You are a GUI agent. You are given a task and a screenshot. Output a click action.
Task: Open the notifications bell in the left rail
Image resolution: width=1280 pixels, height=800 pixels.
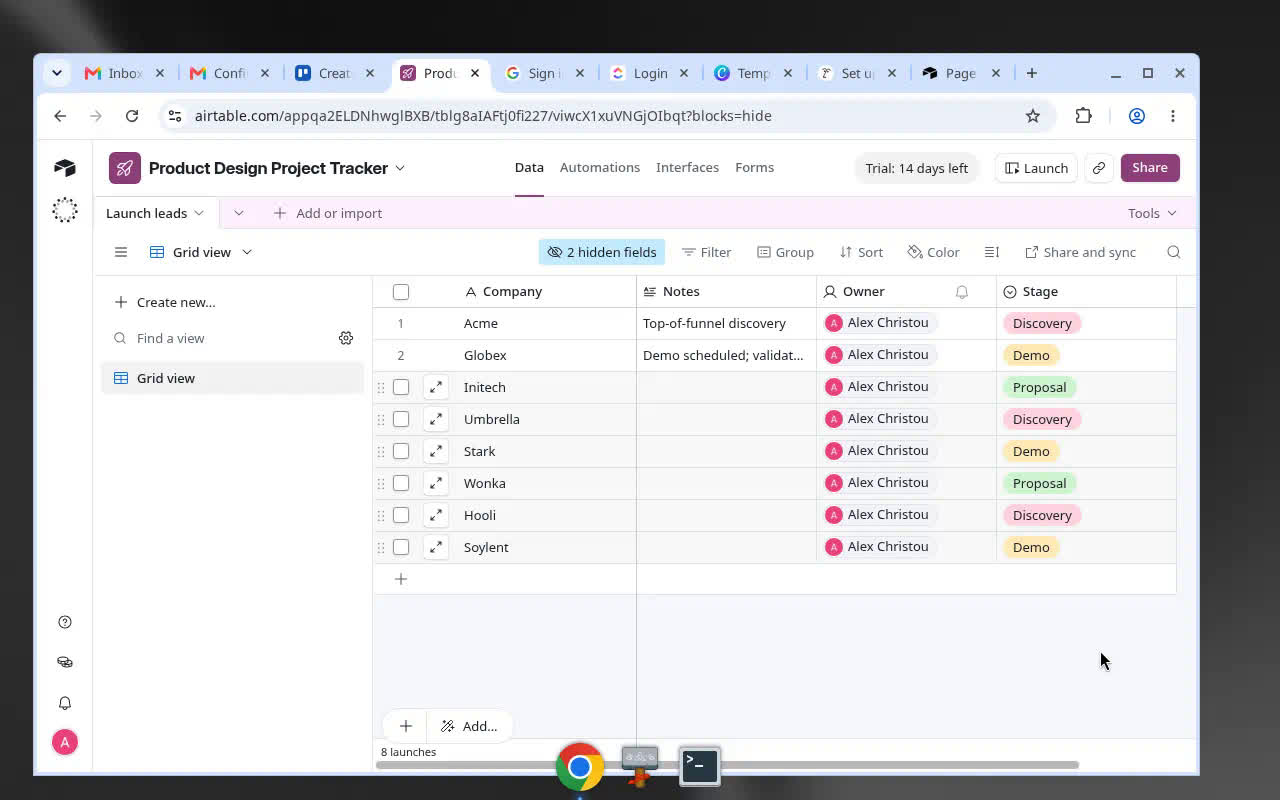point(65,703)
